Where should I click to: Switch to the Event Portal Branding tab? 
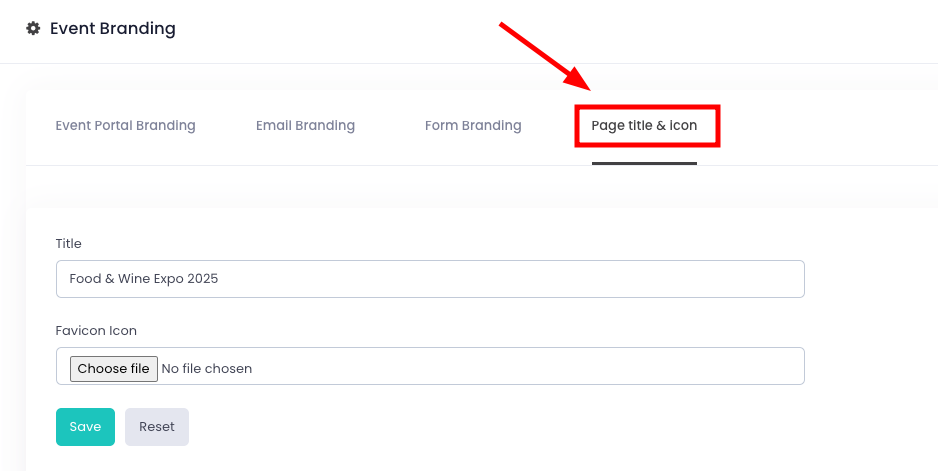tap(125, 126)
